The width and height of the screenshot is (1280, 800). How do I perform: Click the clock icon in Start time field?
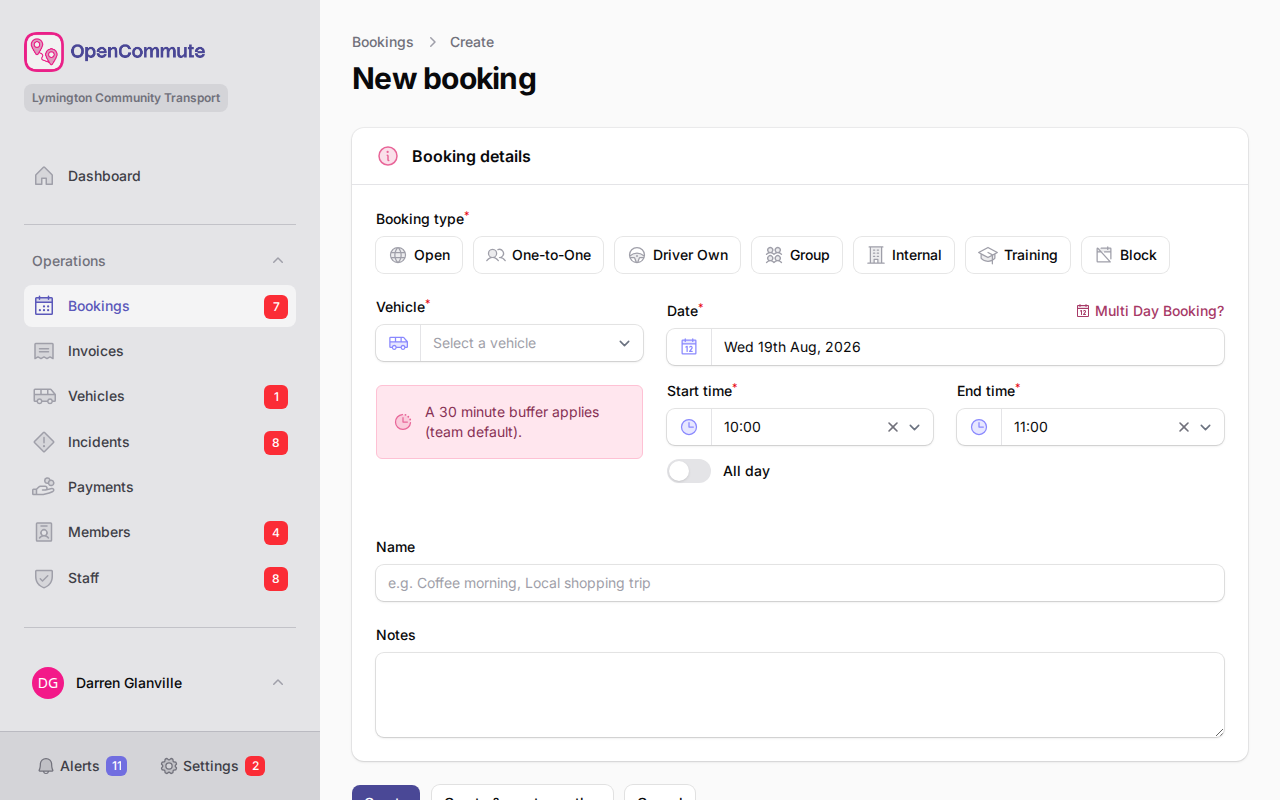[x=689, y=427]
